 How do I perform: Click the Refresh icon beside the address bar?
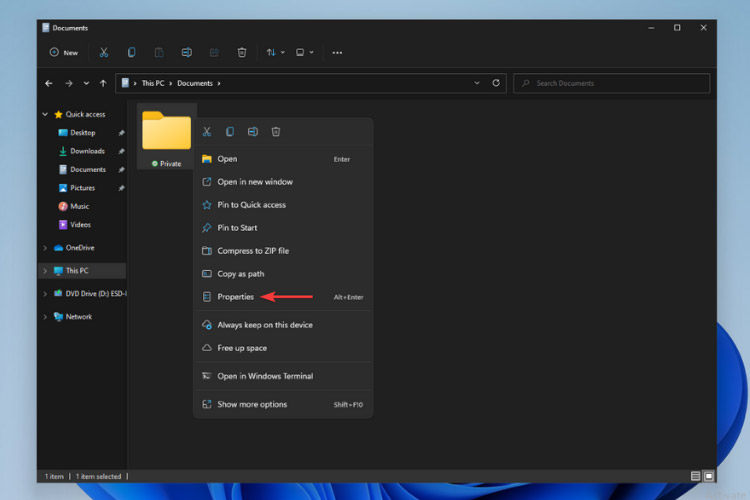click(496, 83)
